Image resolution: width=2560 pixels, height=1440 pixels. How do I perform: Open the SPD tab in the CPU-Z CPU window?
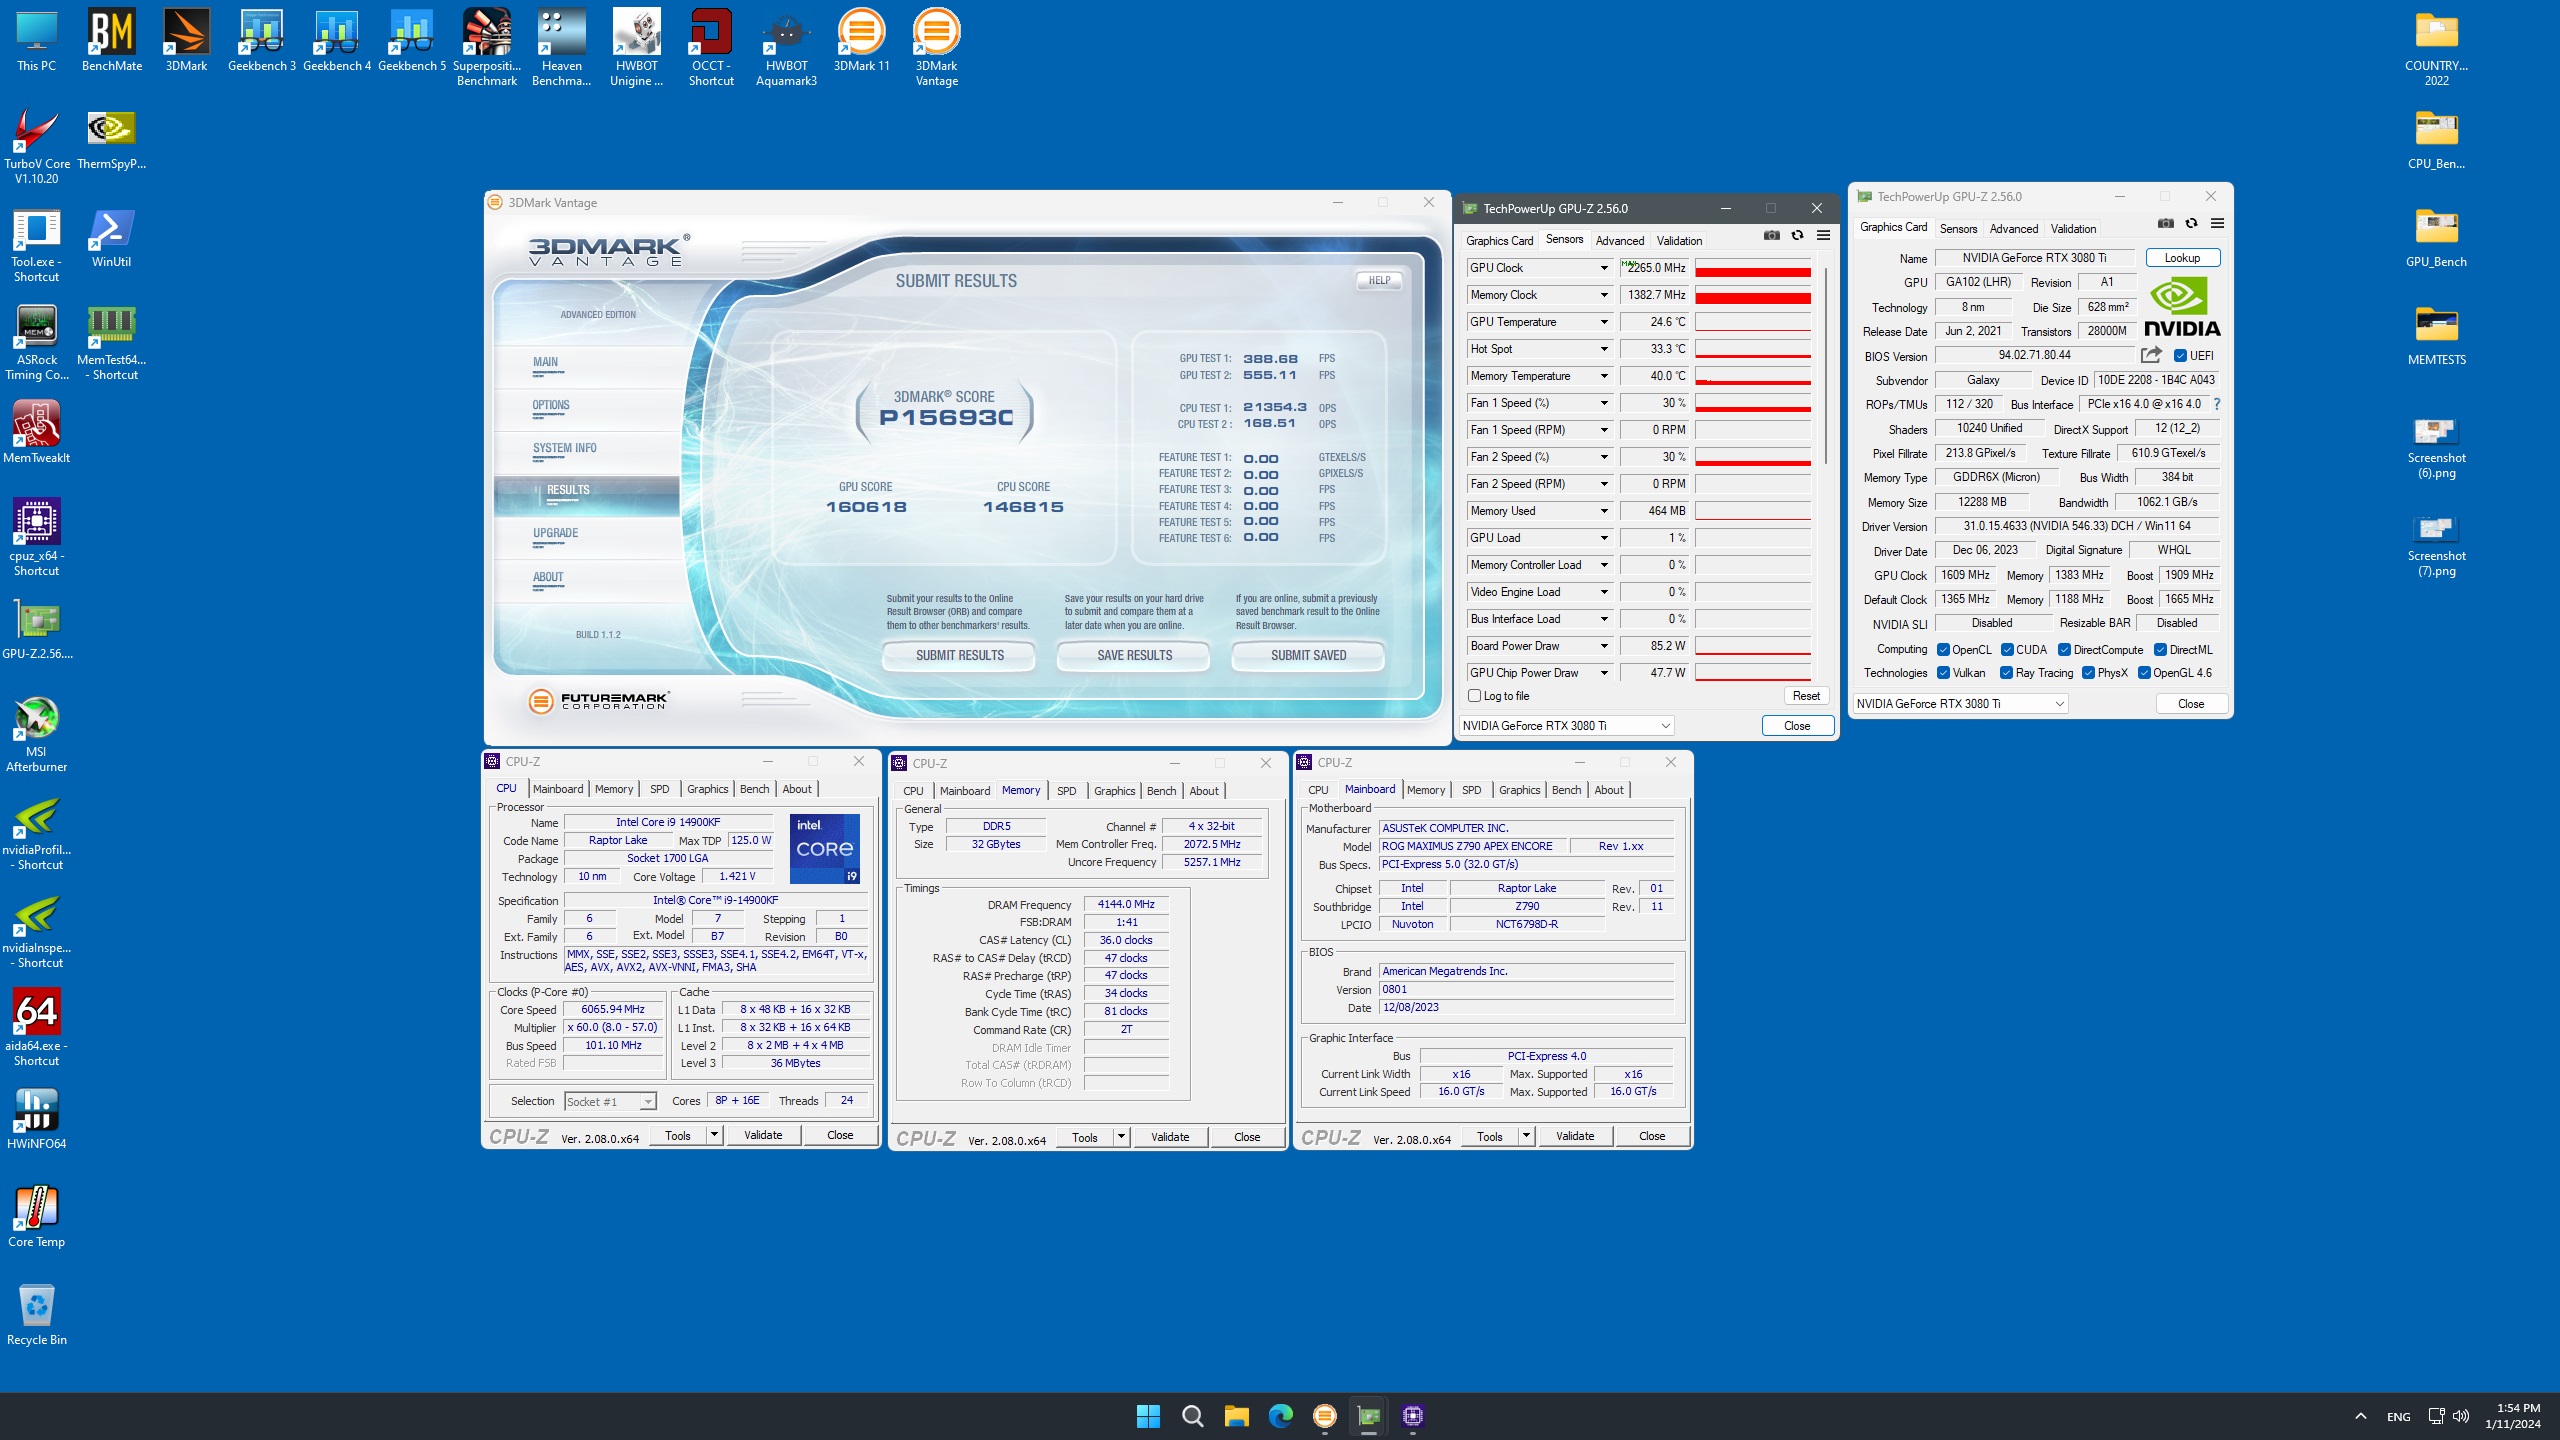tap(660, 789)
